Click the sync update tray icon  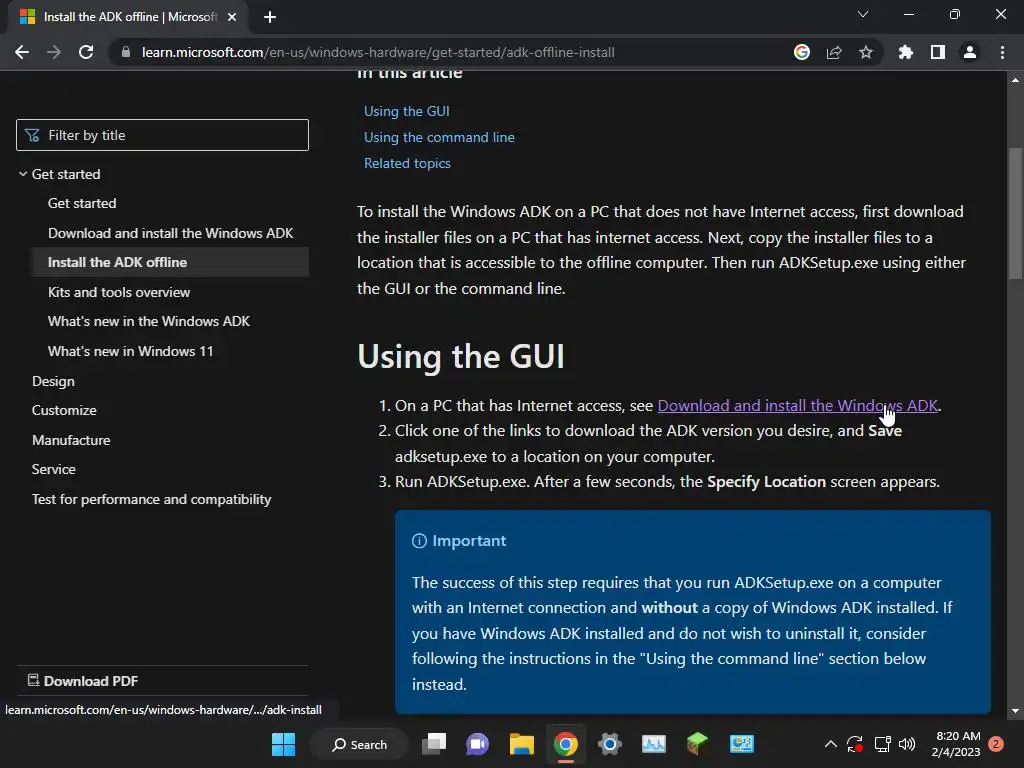click(x=855, y=744)
